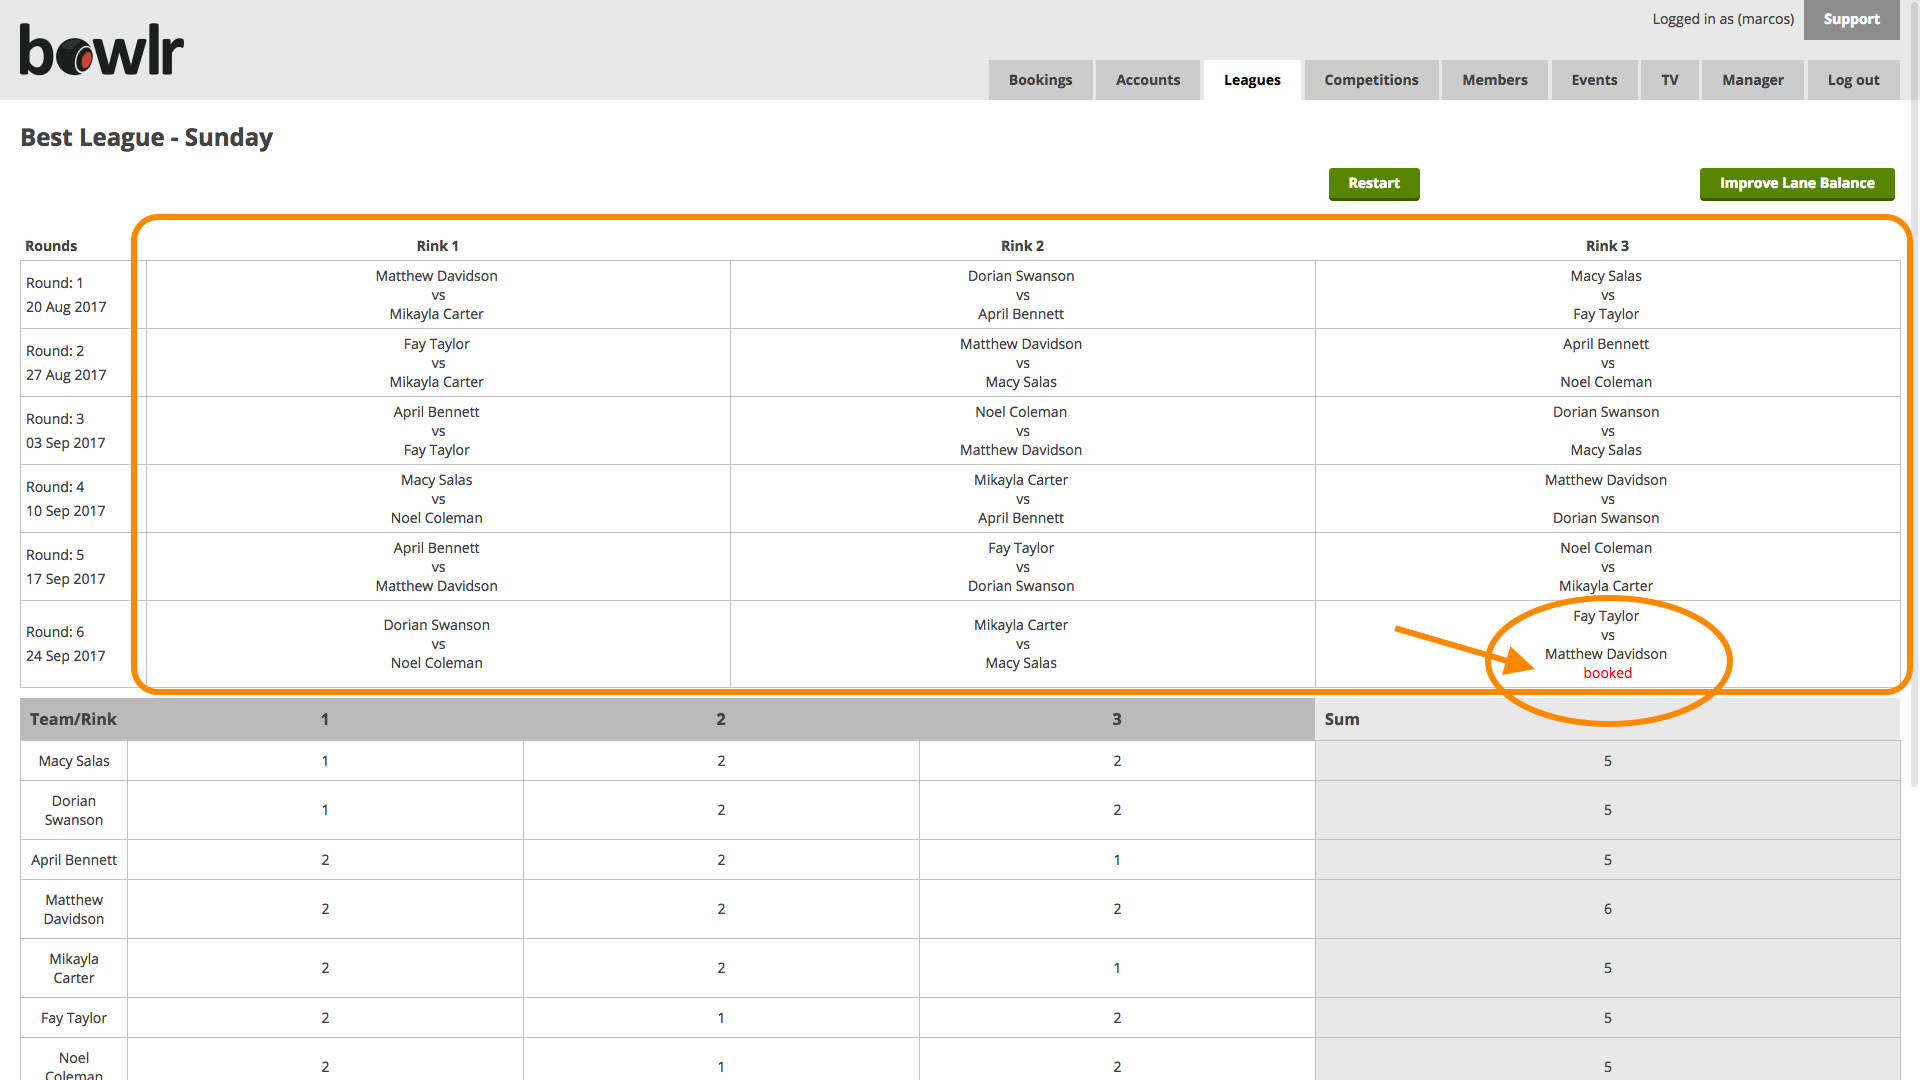Select Round 4 Rink 2 match Carter vs Bennett
Image resolution: width=1920 pixels, height=1080 pixels.
pos(1022,499)
